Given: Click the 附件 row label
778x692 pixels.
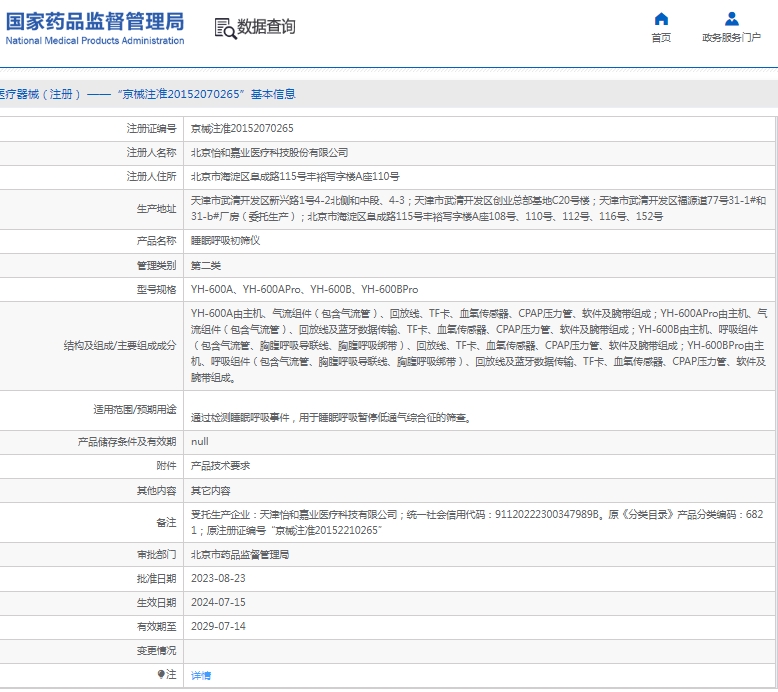Looking at the screenshot, I should click(x=166, y=466).
